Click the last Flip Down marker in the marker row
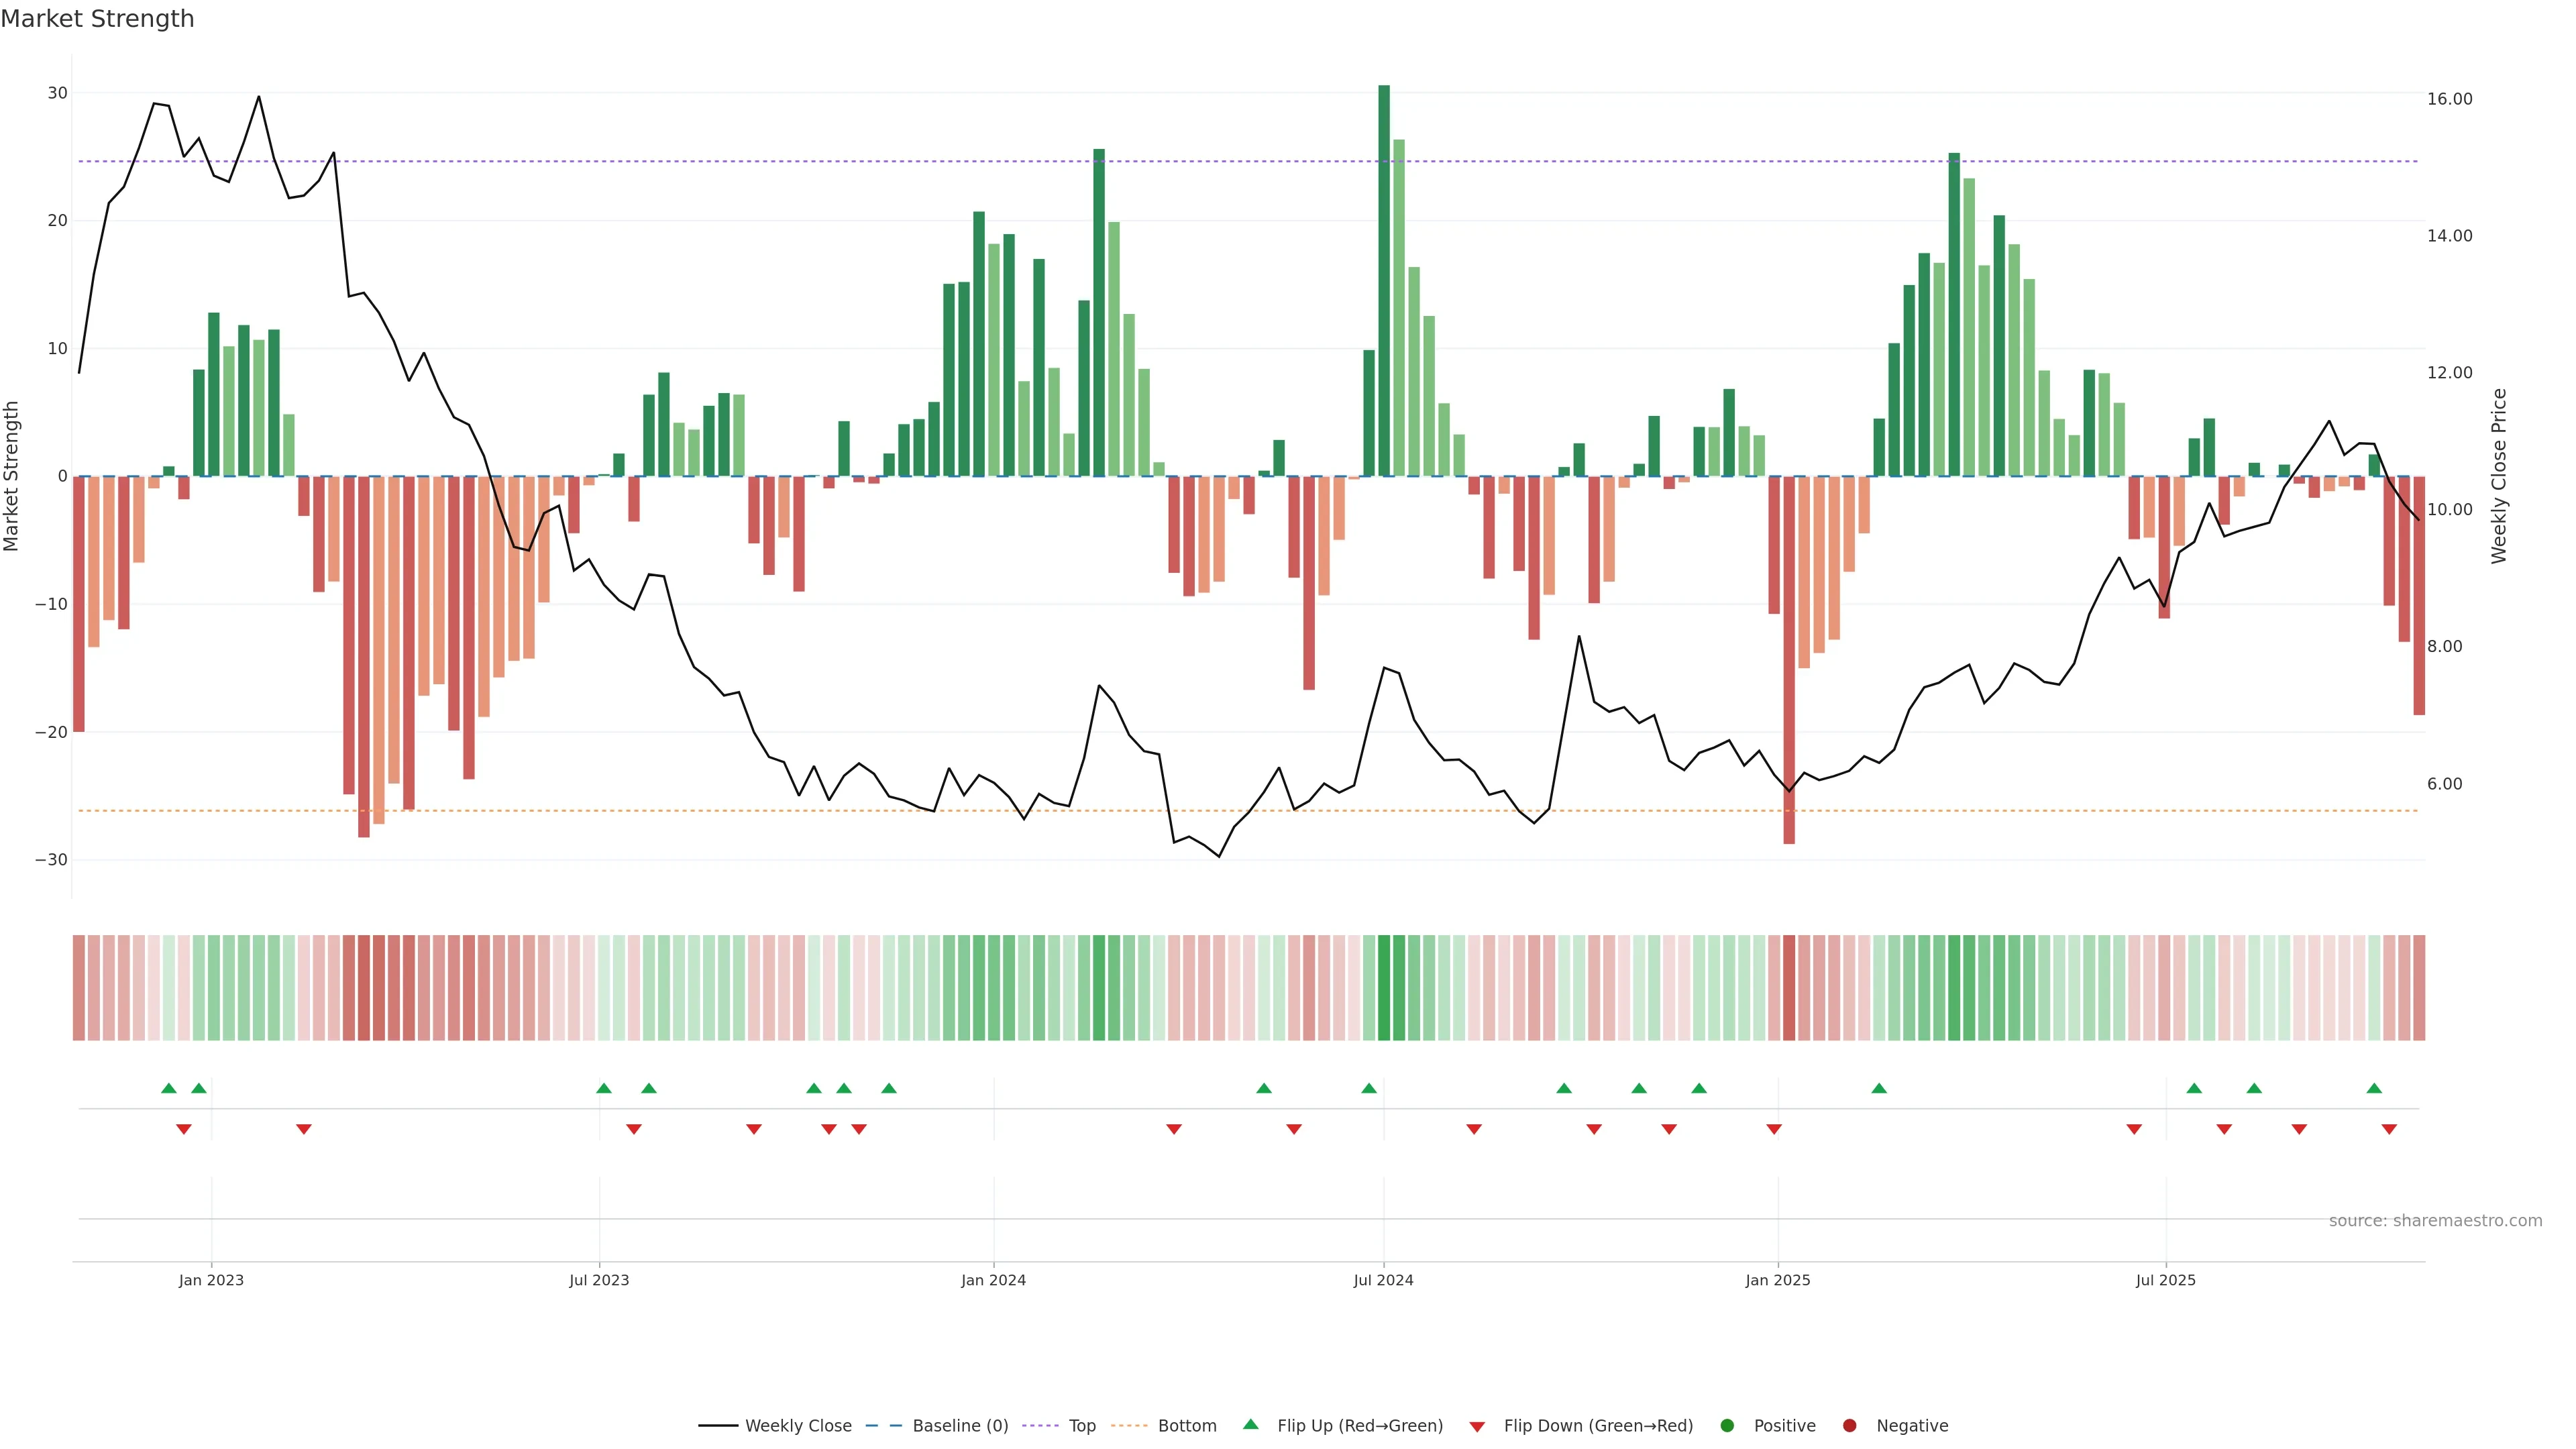 coord(2389,1129)
